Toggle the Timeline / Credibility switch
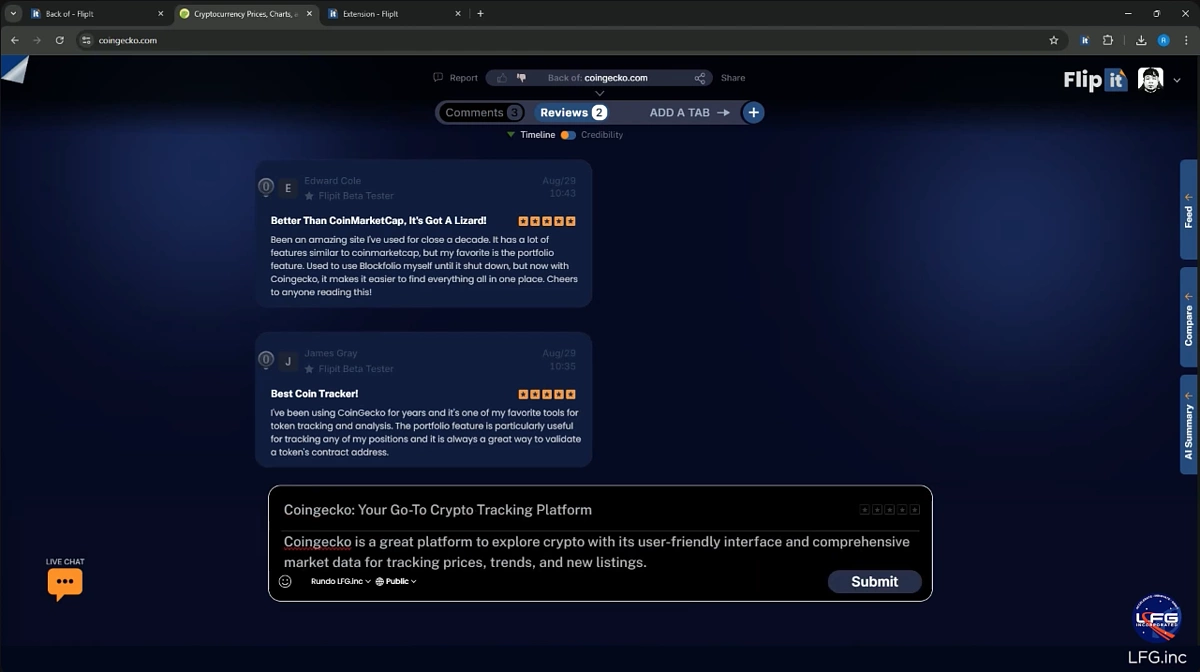The image size is (1200, 672). coord(567,135)
